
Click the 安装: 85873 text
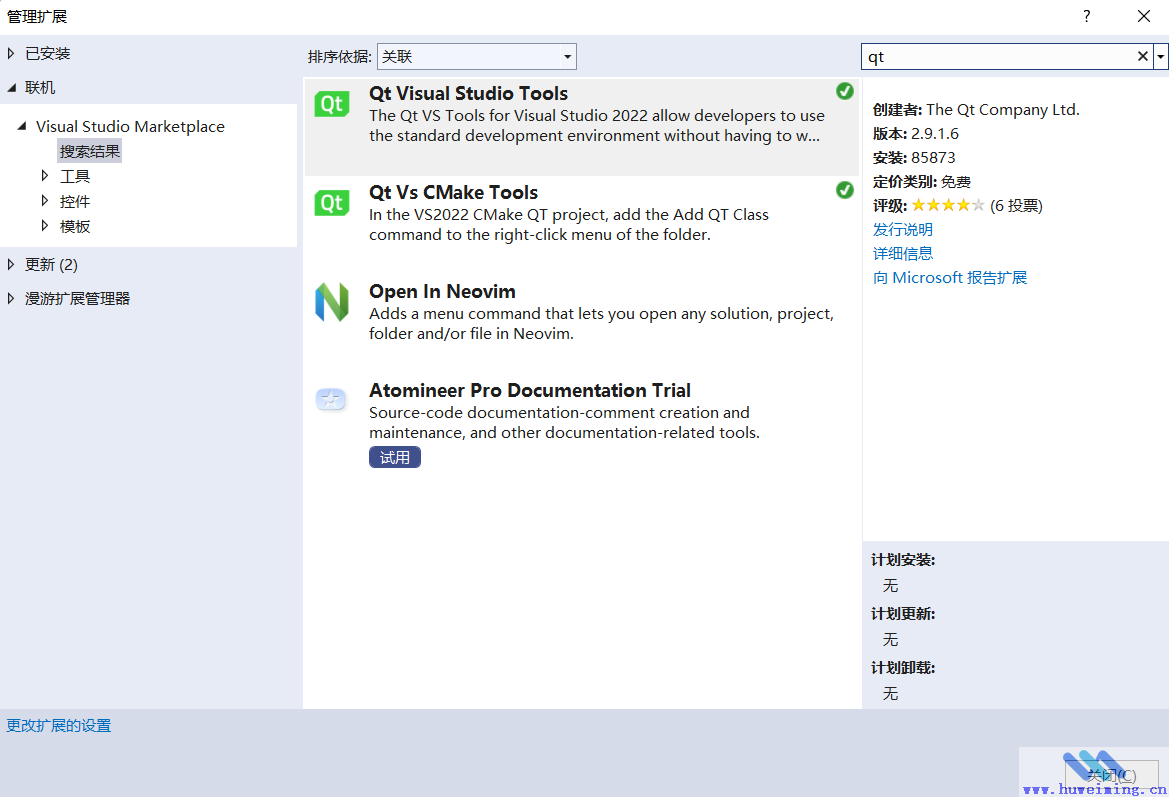[x=913, y=158]
